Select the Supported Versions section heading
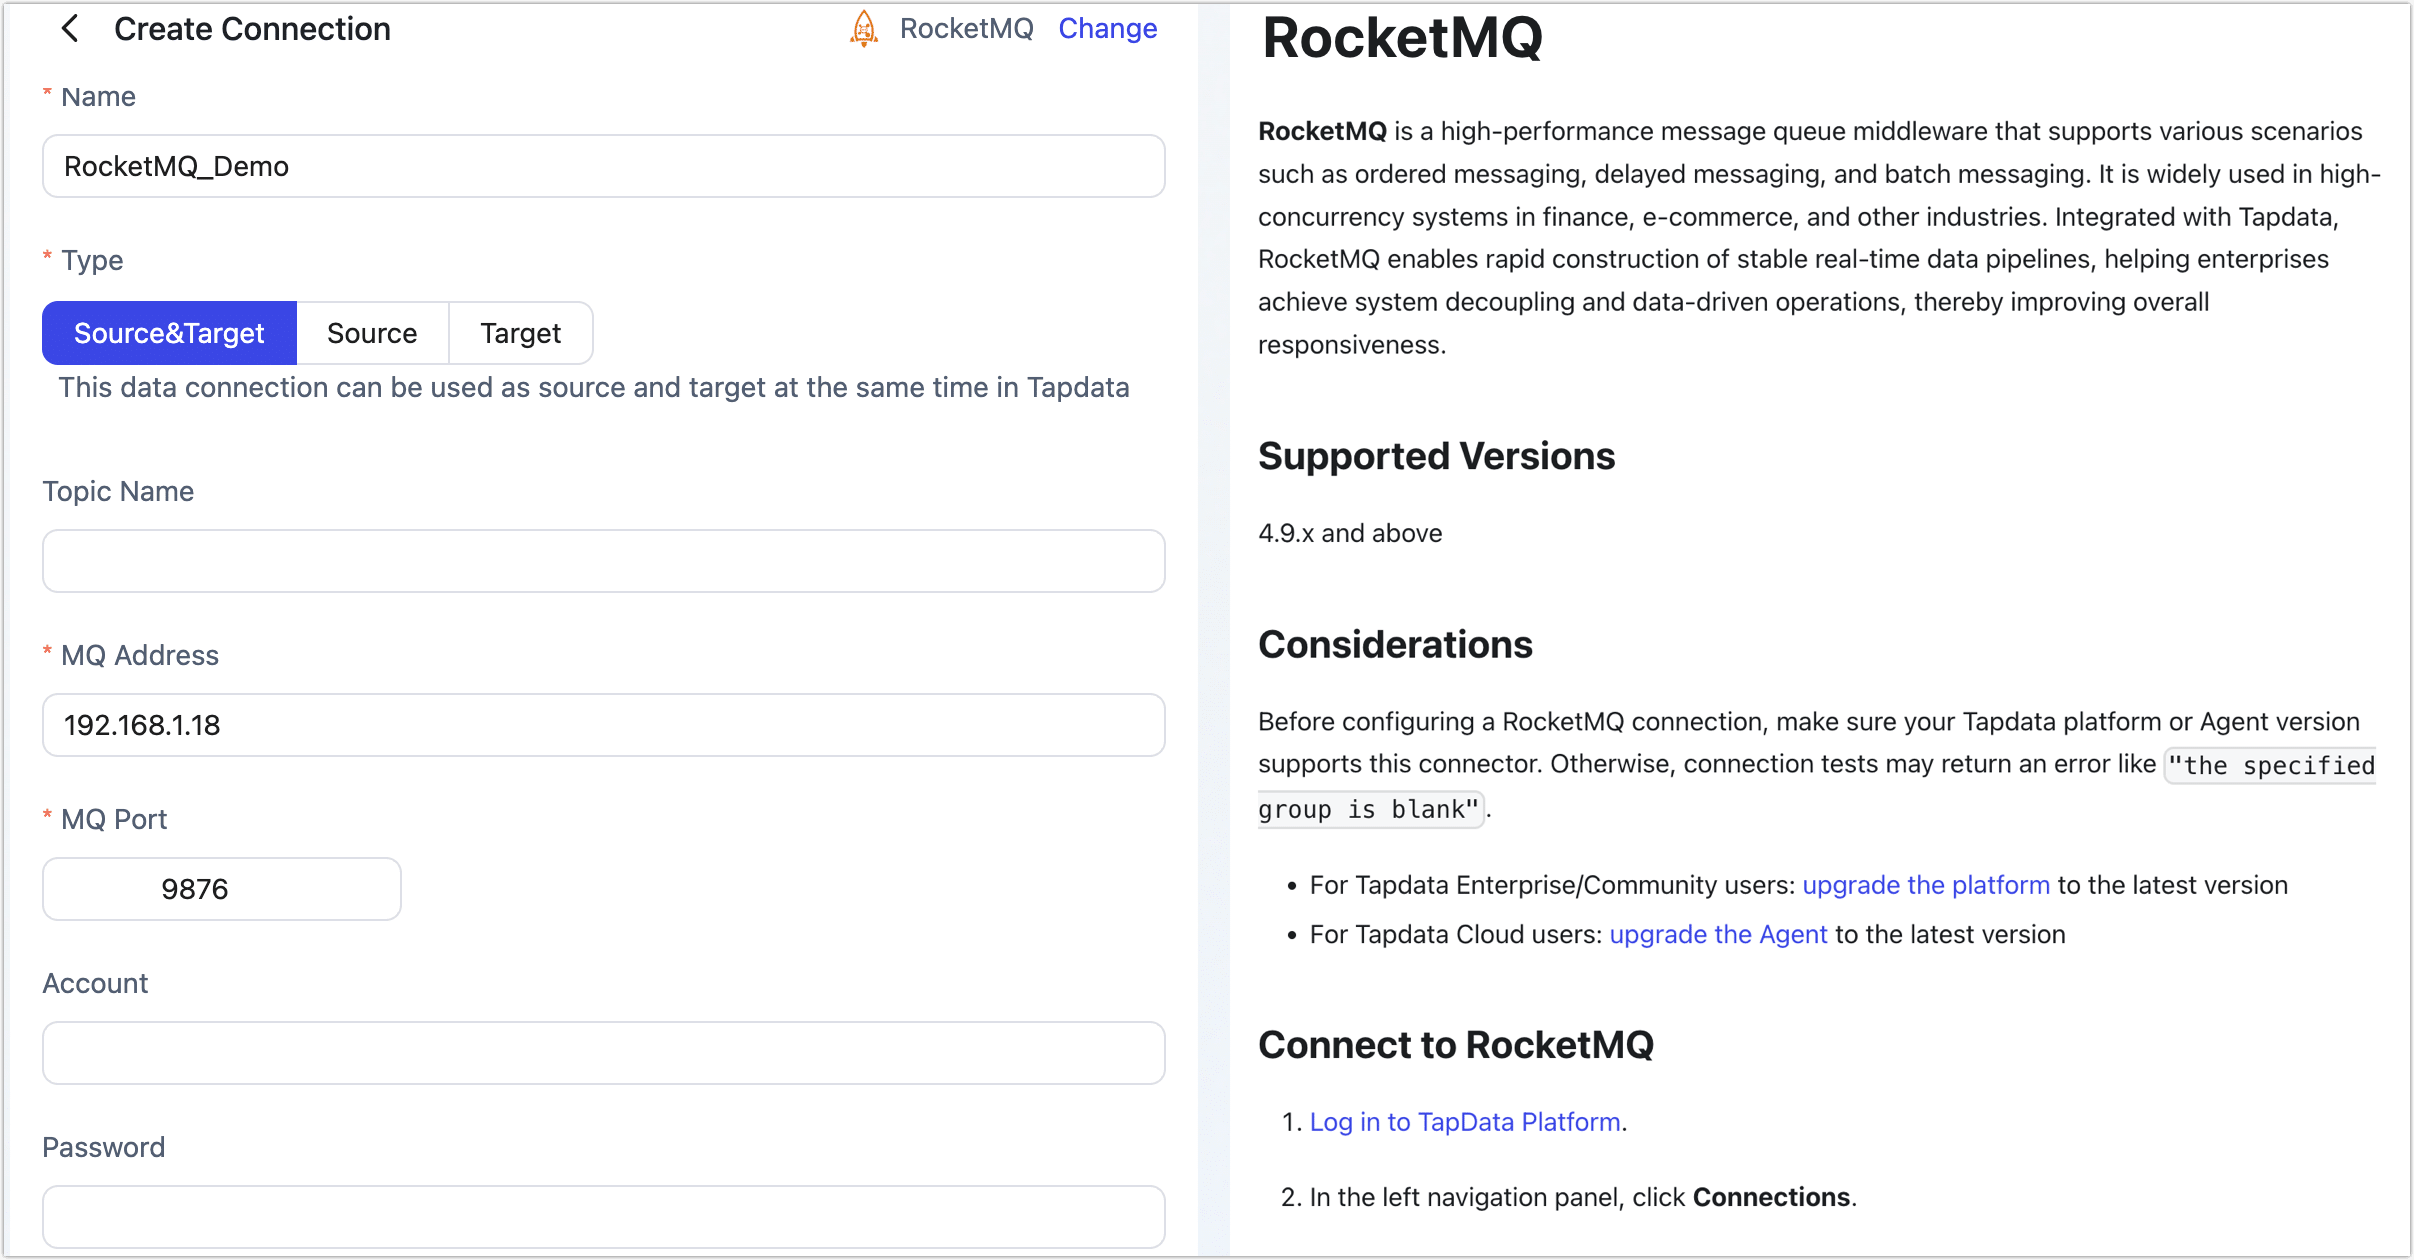This screenshot has width=2414, height=1260. [x=1435, y=456]
